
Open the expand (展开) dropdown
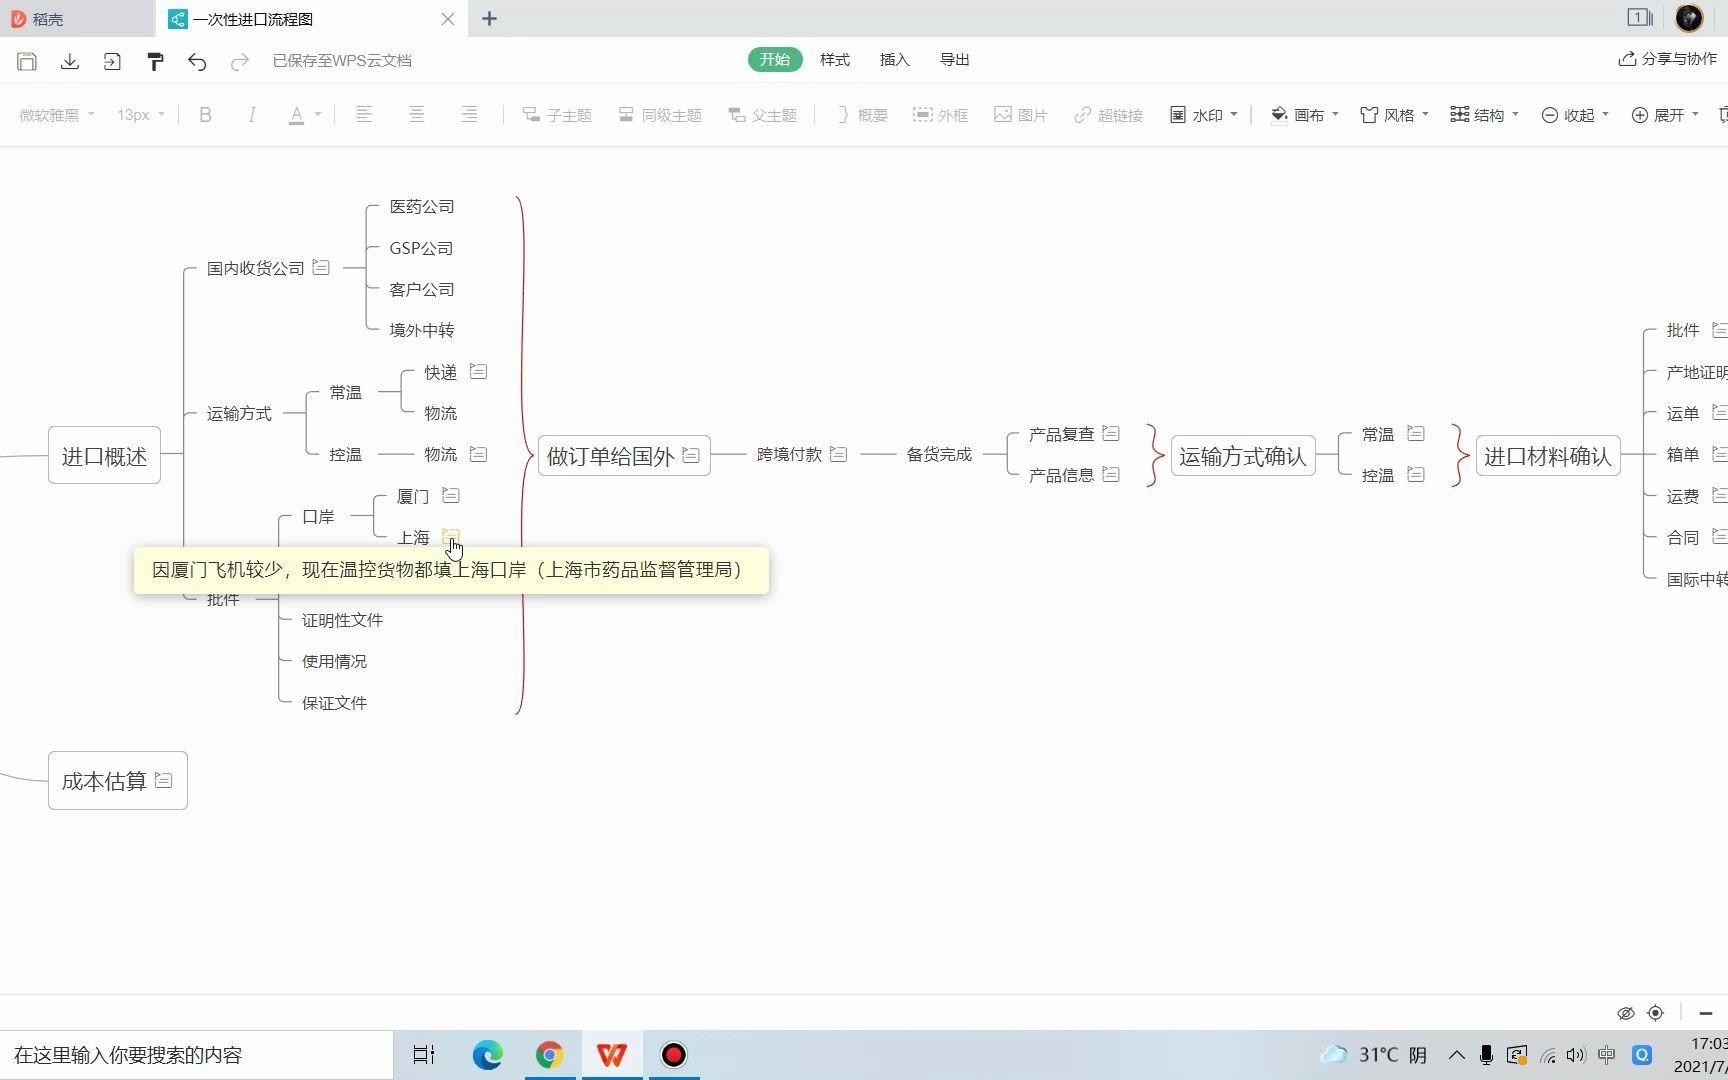[x=1665, y=115]
